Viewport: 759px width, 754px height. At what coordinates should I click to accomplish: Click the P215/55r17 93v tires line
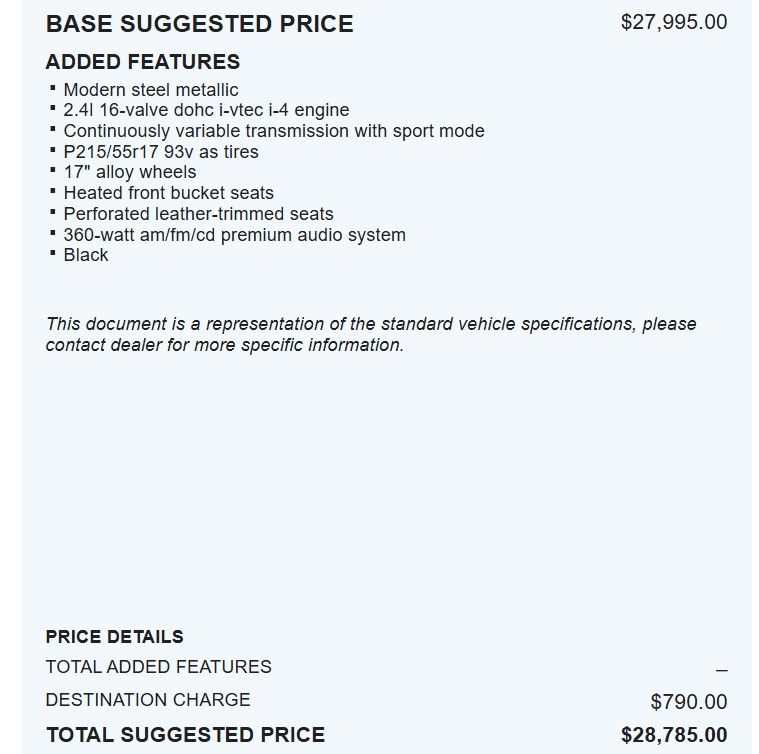pyautogui.click(x=161, y=152)
